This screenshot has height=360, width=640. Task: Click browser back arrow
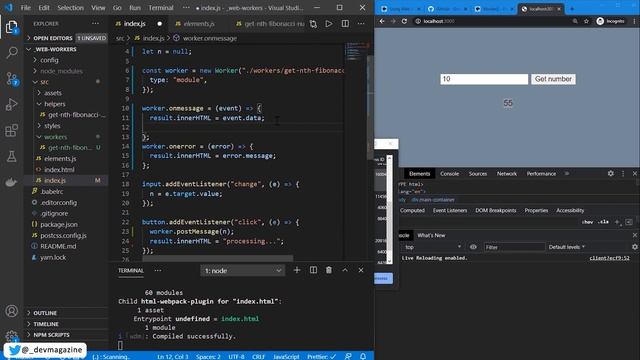382,21
